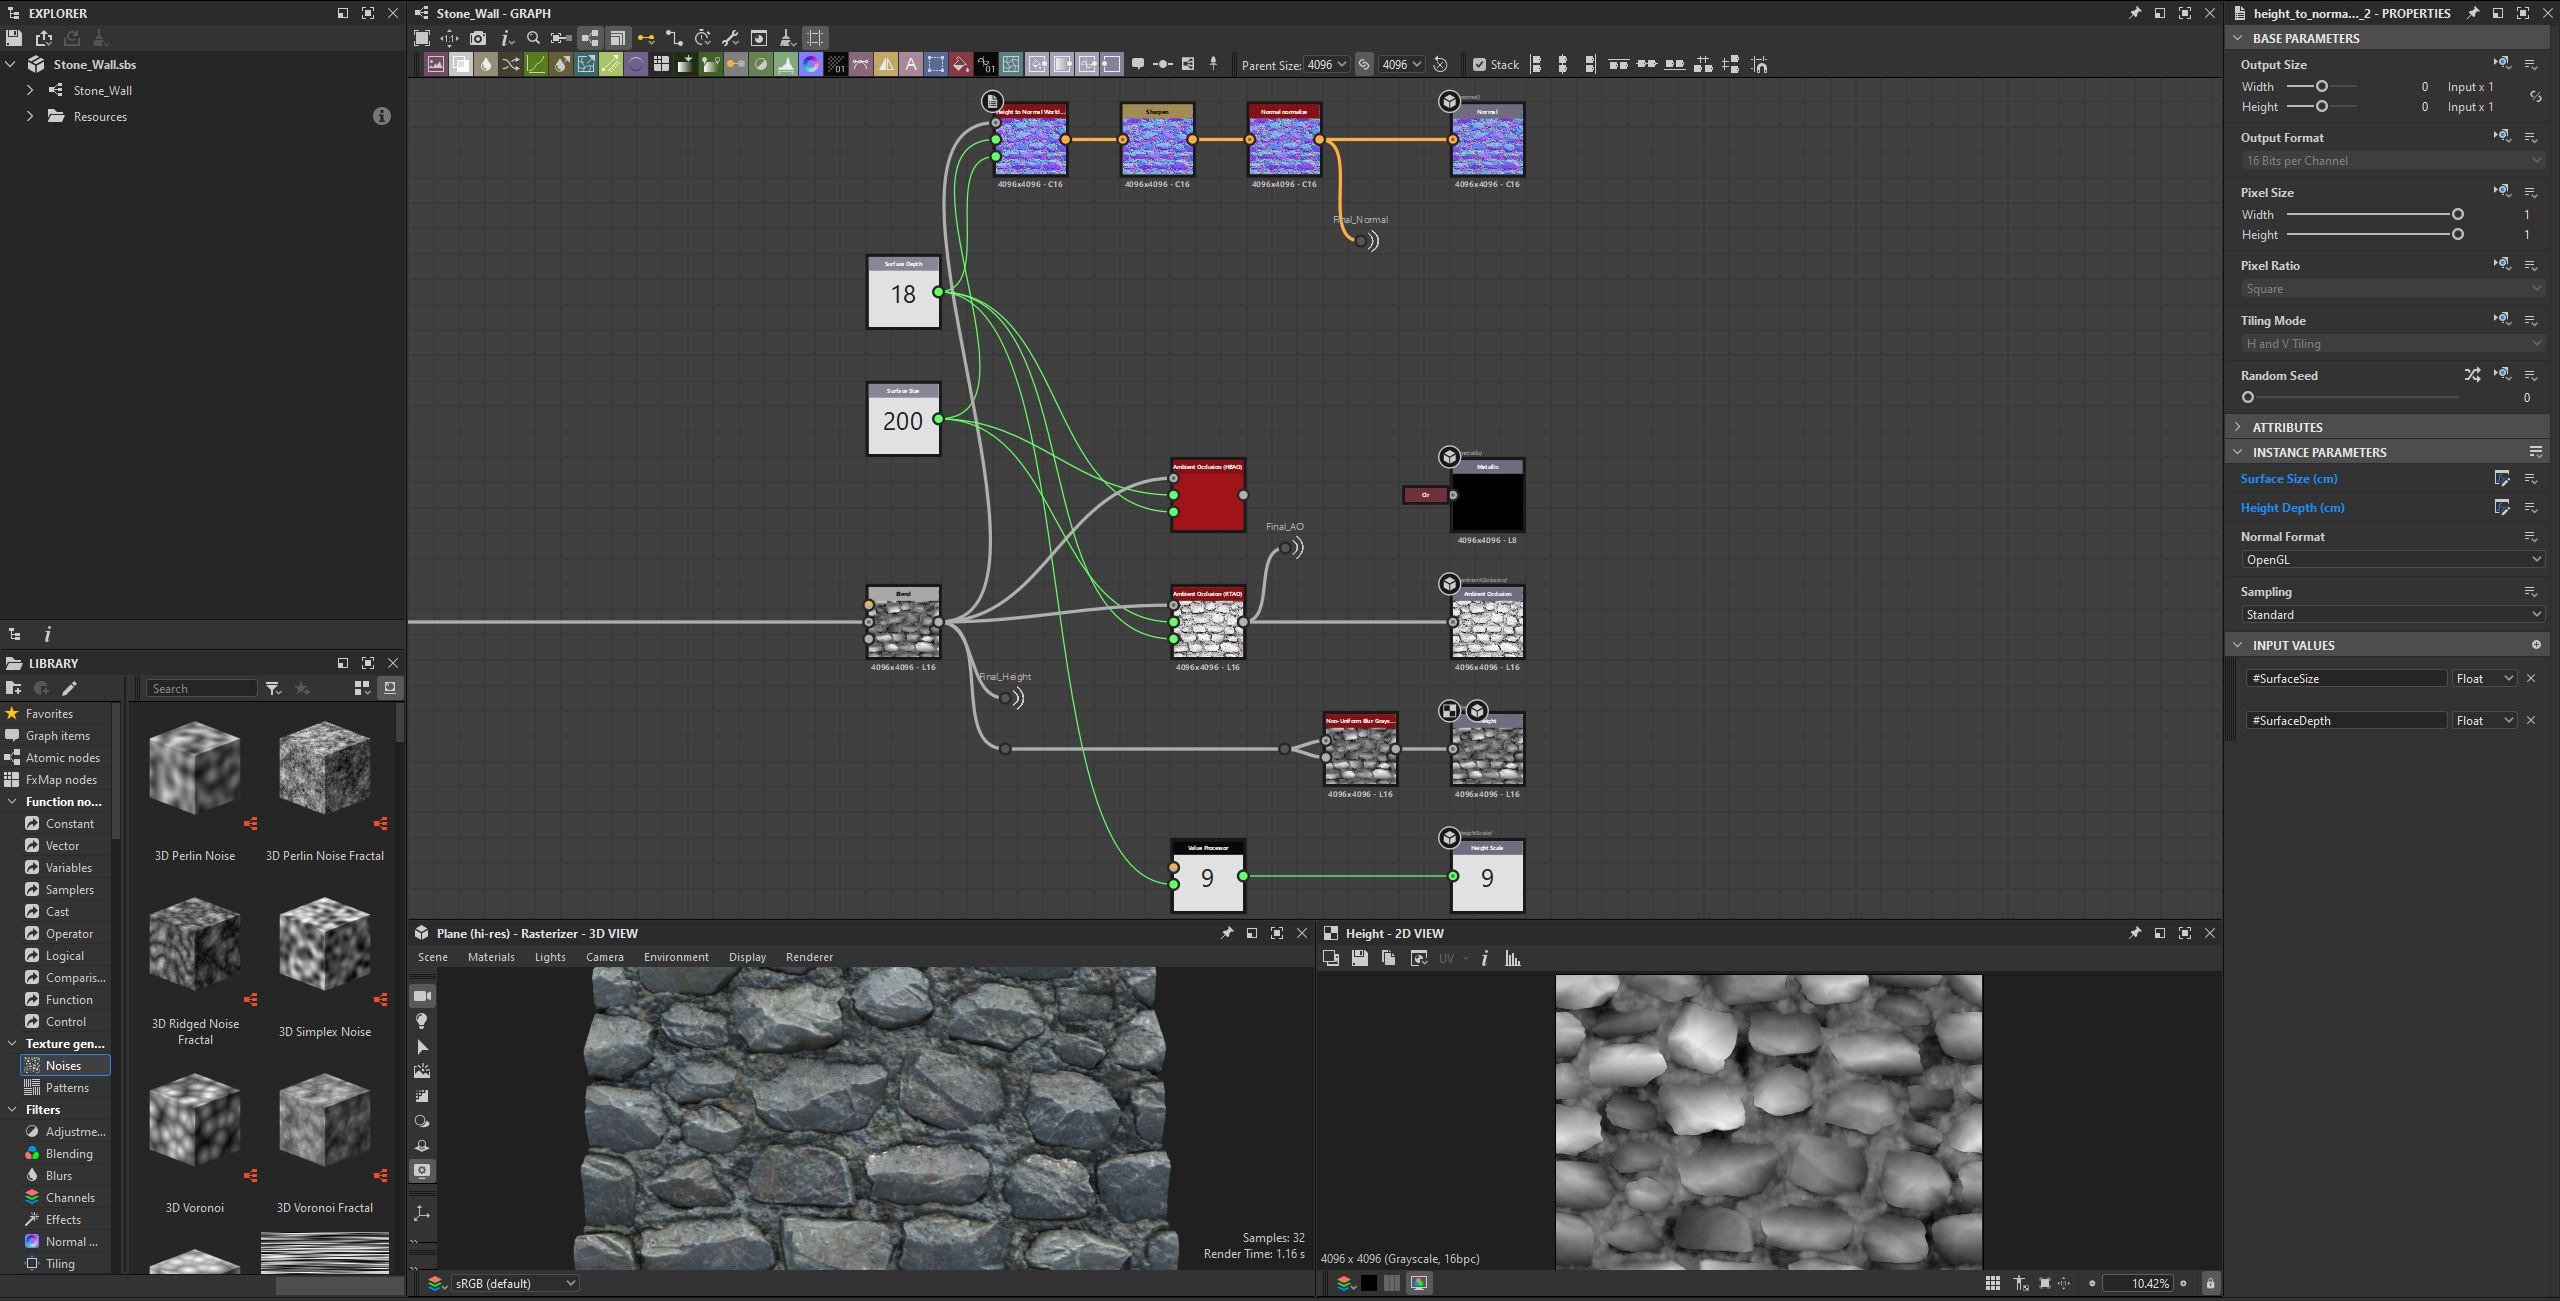Click the Random Seed slider
The width and height of the screenshot is (2560, 1301).
(2352, 397)
